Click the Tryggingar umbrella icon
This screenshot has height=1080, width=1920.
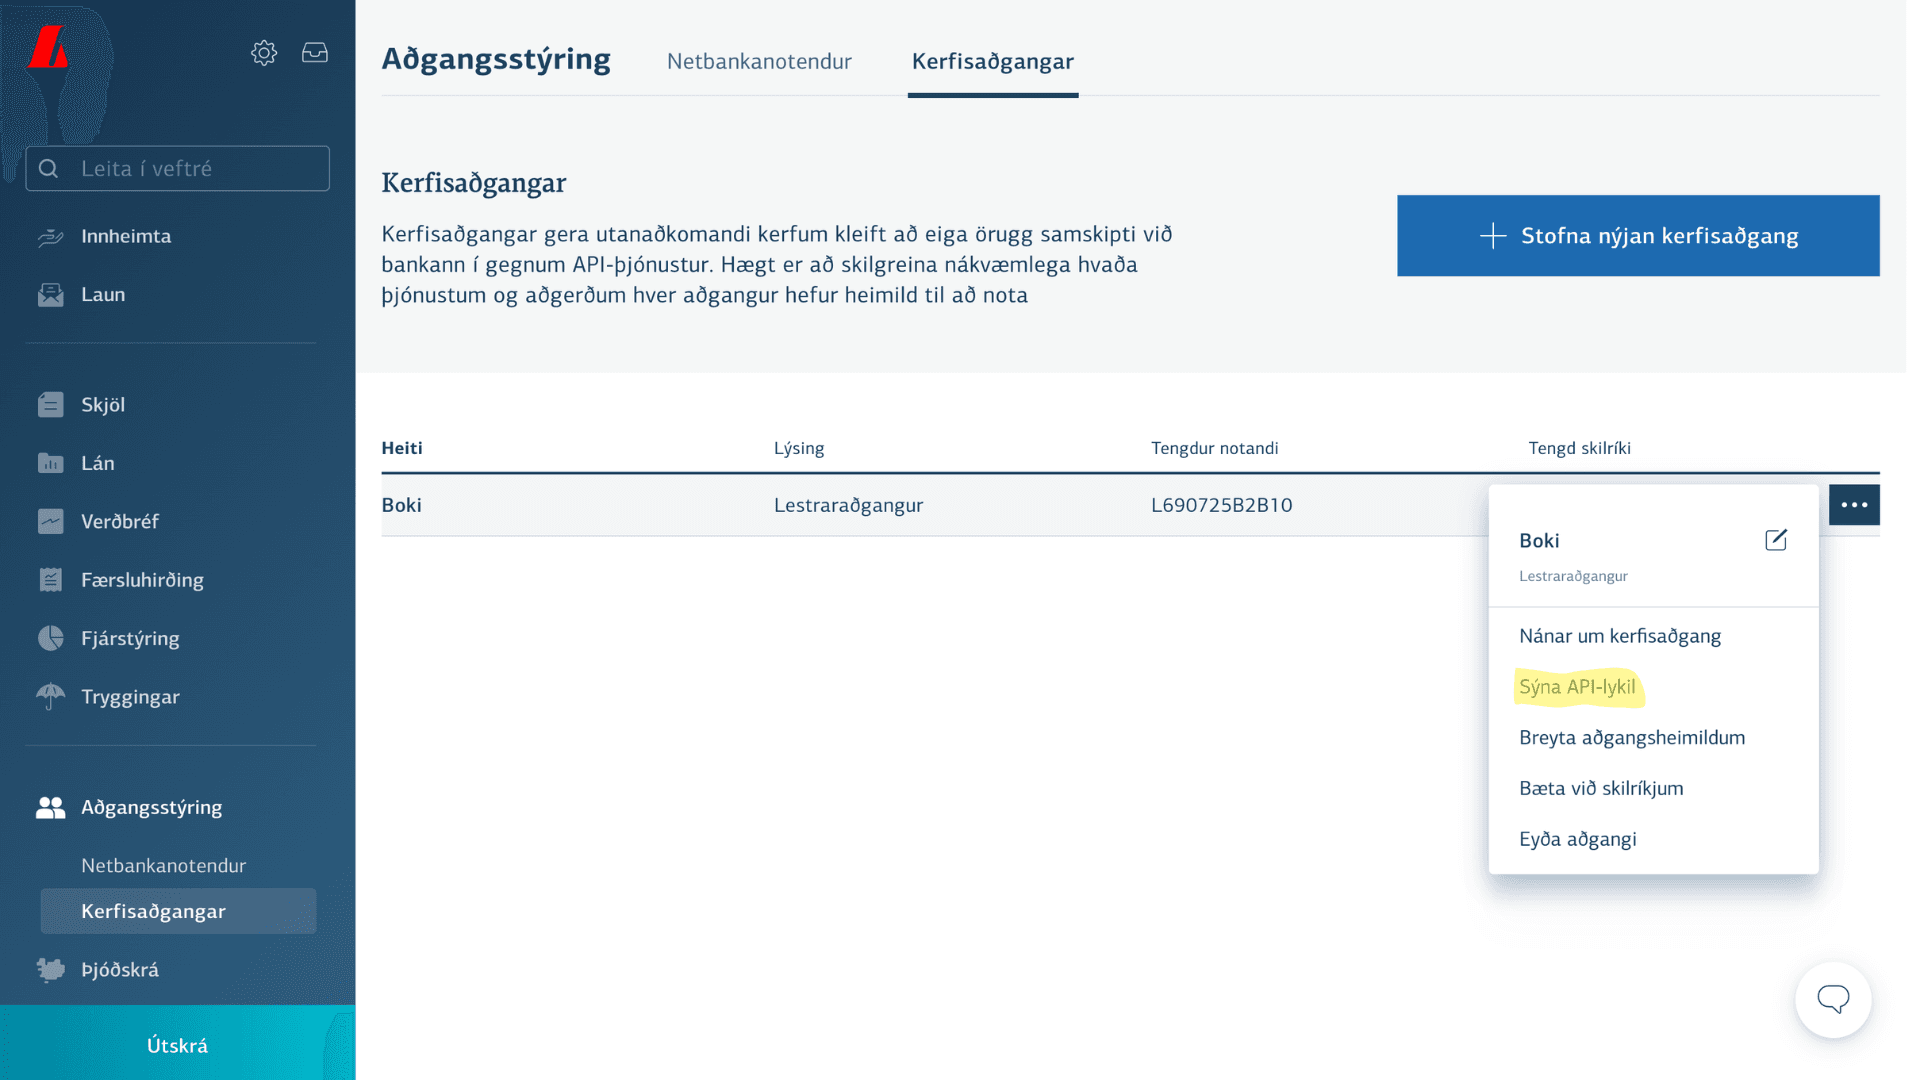50,697
